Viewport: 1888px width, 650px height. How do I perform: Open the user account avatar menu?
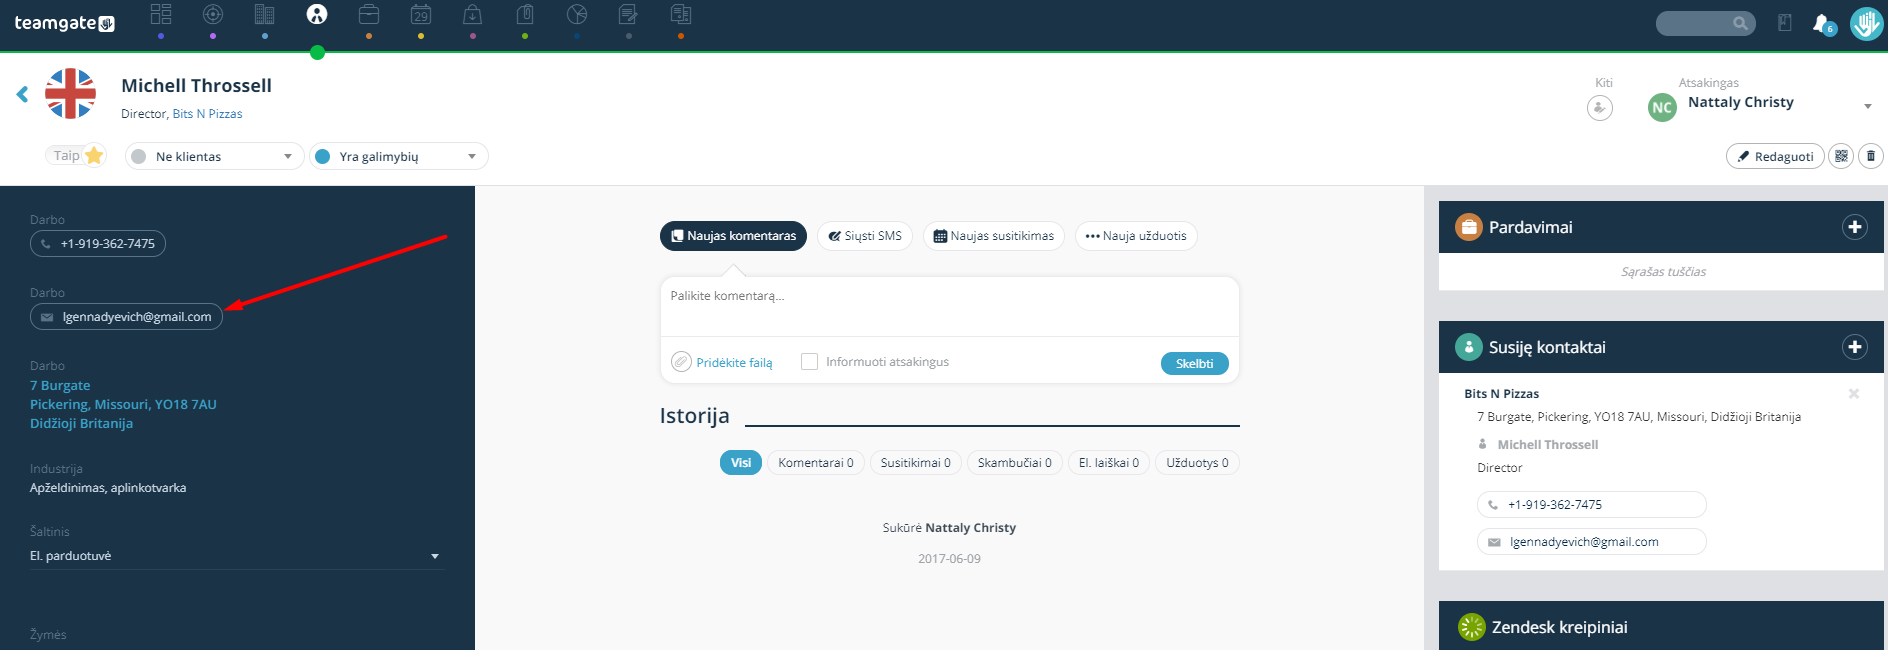1866,23
